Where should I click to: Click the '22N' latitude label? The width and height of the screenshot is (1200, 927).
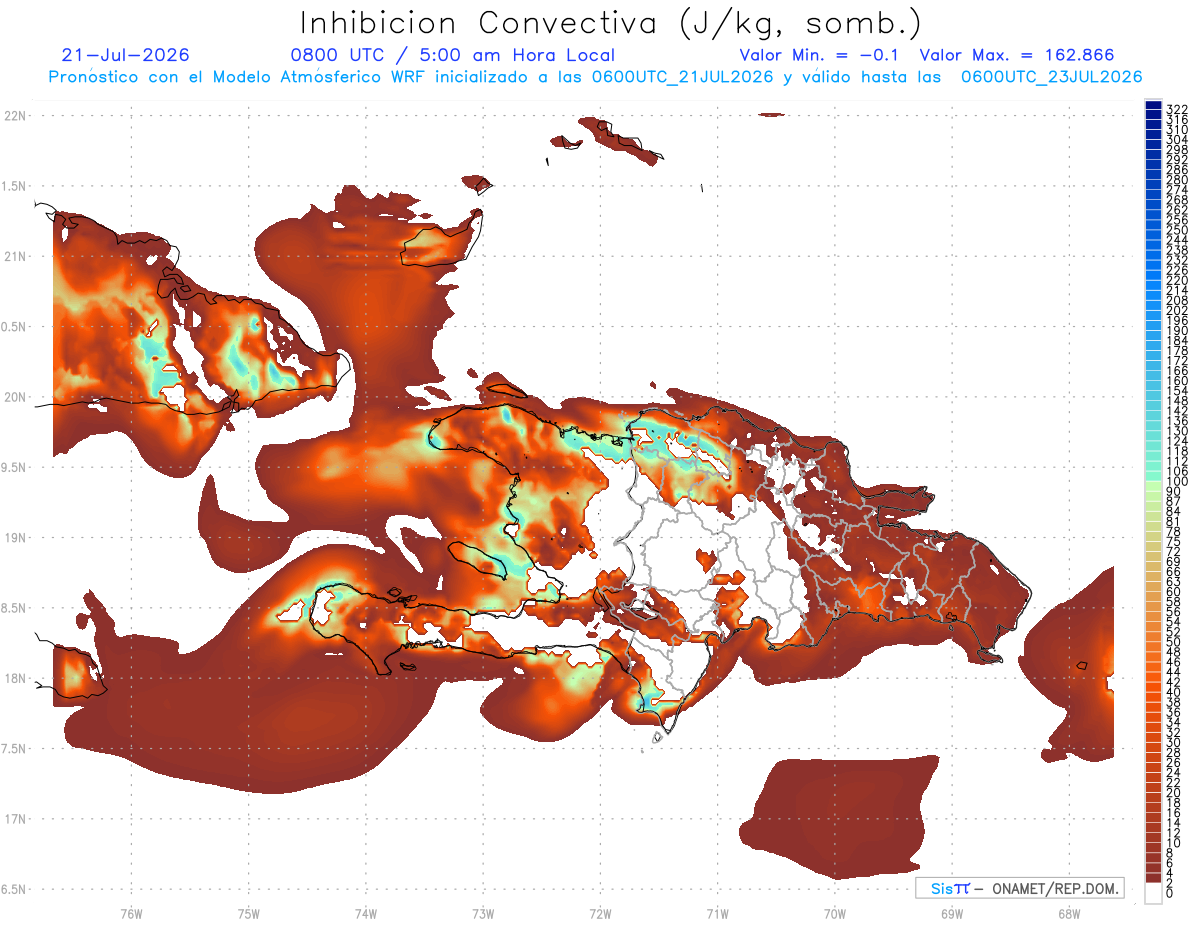point(15,115)
